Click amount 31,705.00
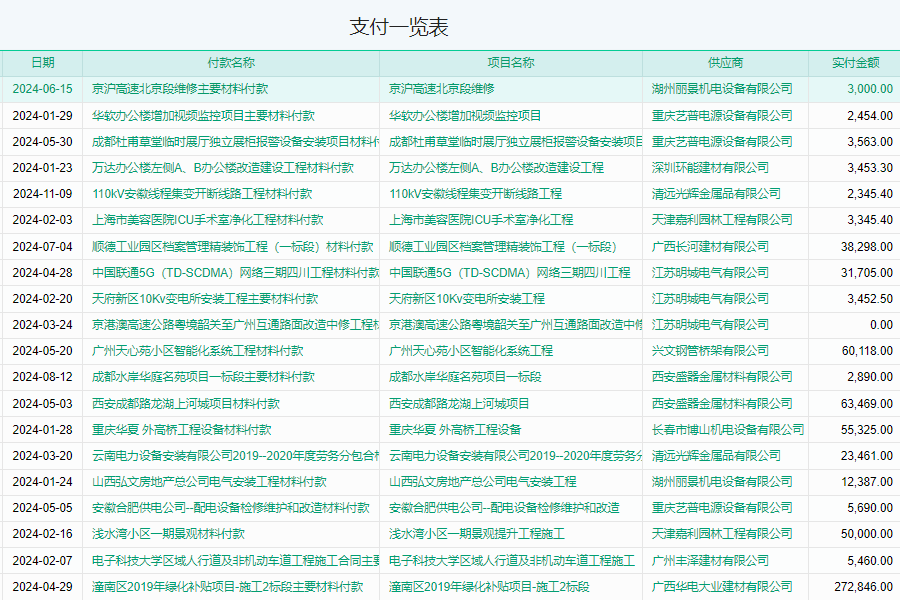This screenshot has width=900, height=600. point(867,272)
